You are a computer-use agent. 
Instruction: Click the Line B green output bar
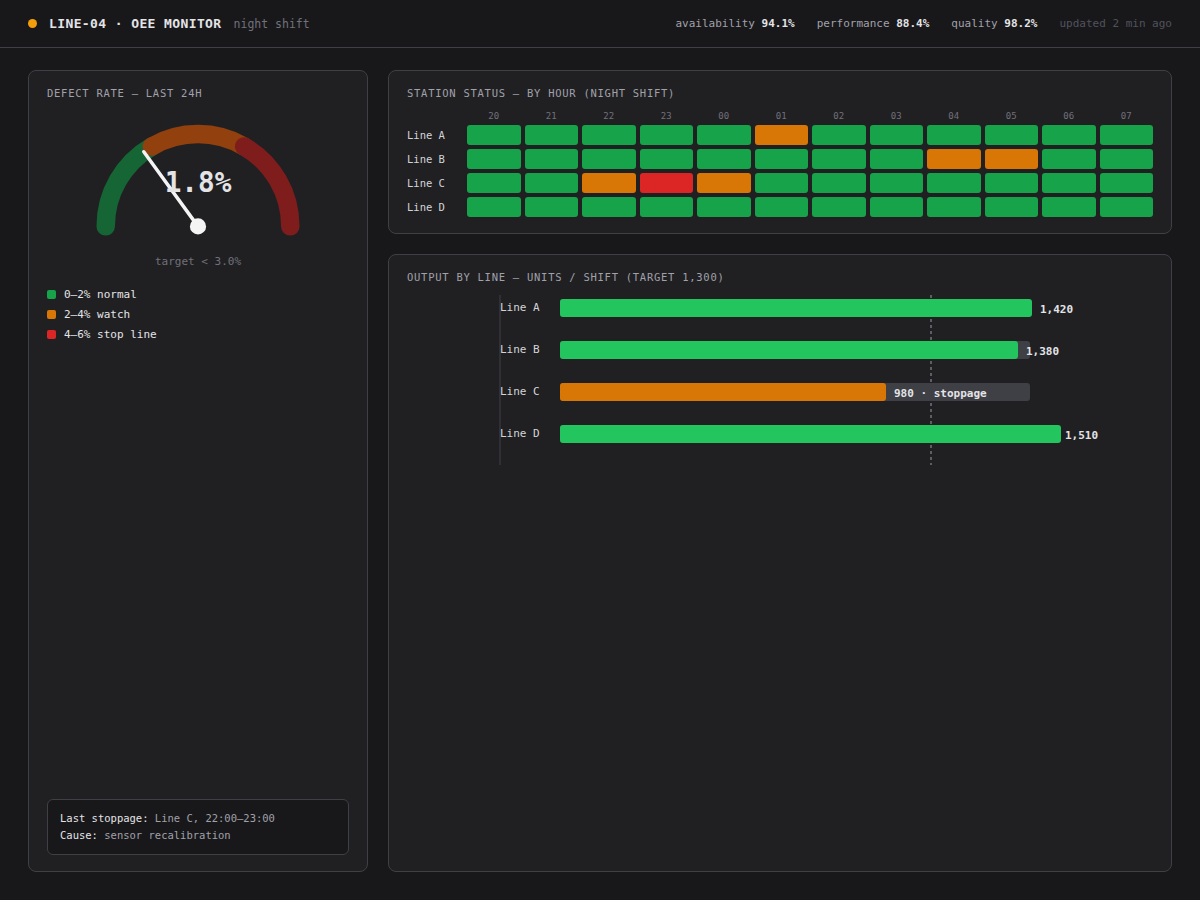click(789, 350)
